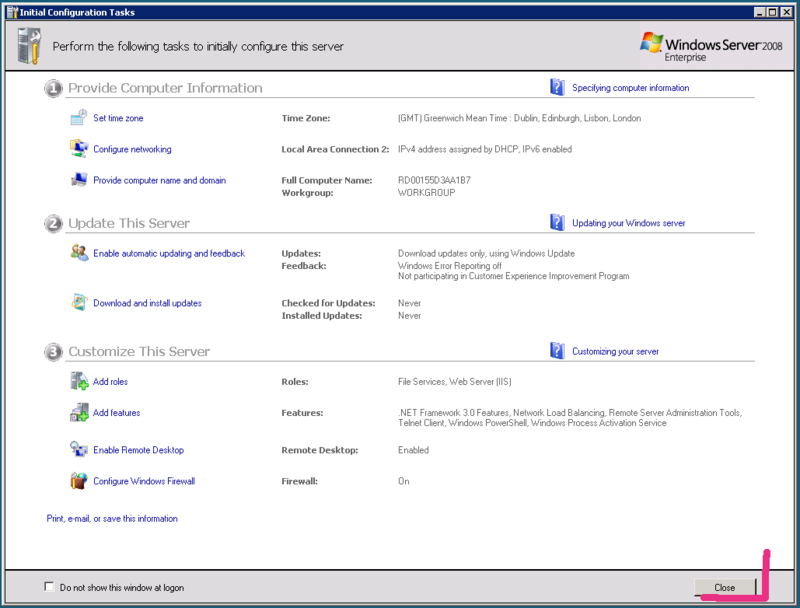800x608 pixels.
Task: Click the Checked for Updates Never value
Action: click(x=409, y=303)
